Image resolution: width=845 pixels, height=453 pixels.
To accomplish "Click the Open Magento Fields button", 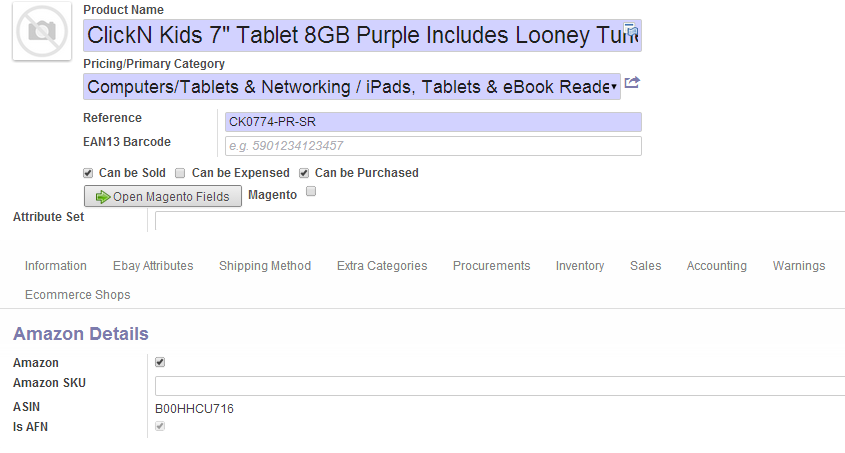I will pos(163,197).
